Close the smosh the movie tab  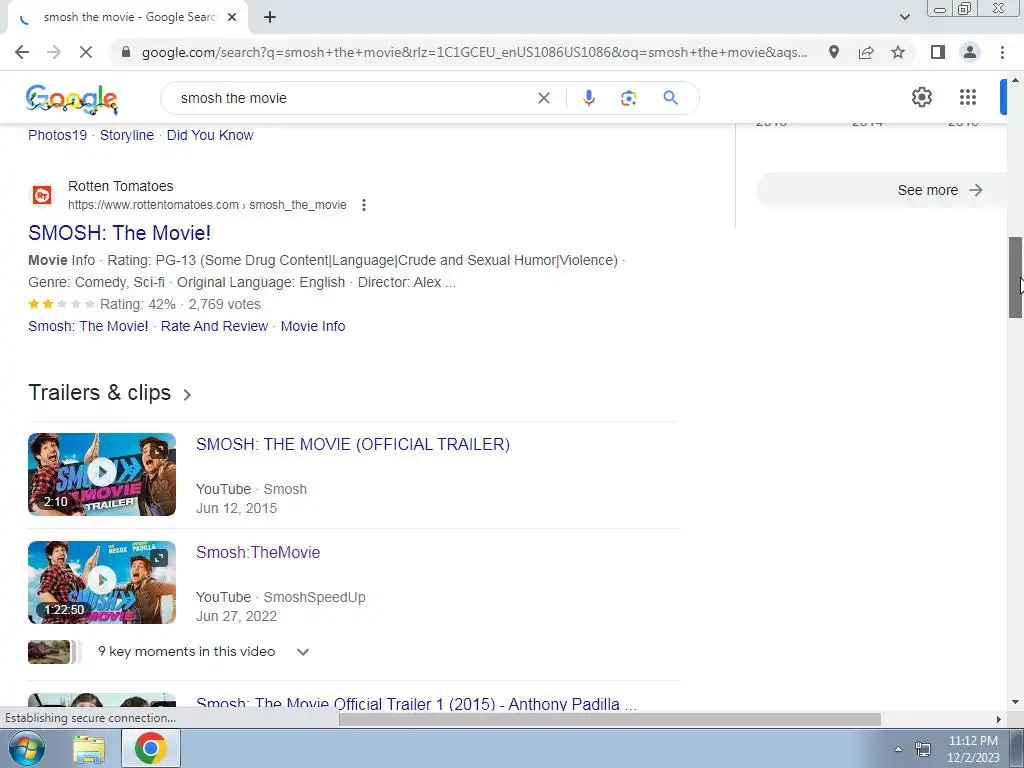pos(232,17)
